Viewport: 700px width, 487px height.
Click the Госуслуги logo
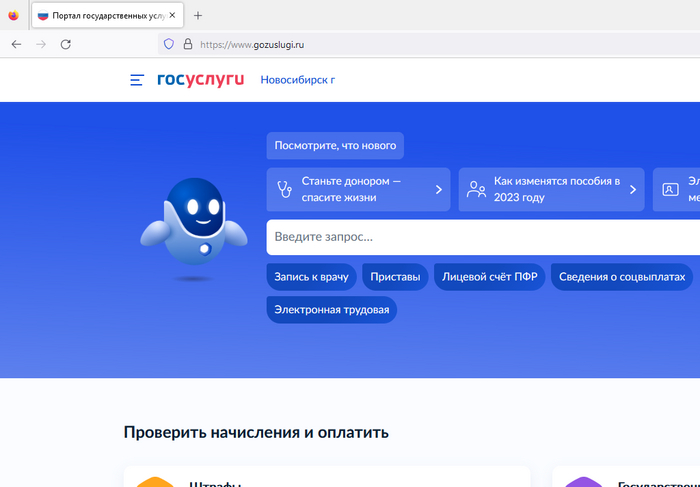coord(200,80)
